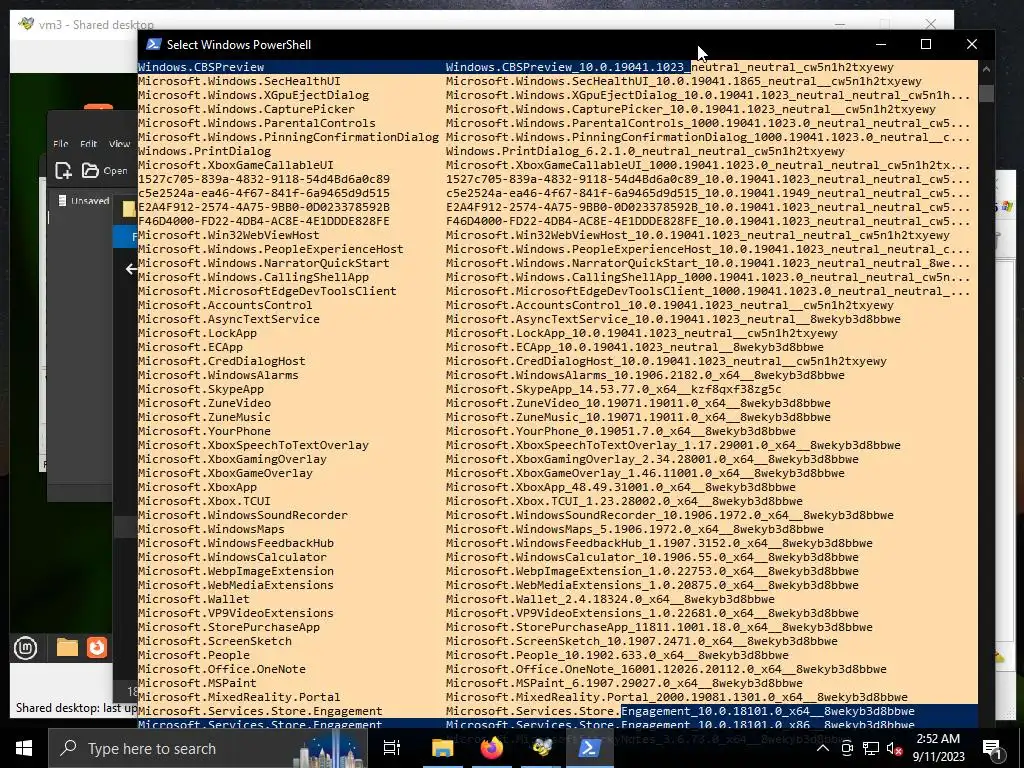Select the Unsaved document tab
Screen dimensions: 1024x768
[83, 200]
